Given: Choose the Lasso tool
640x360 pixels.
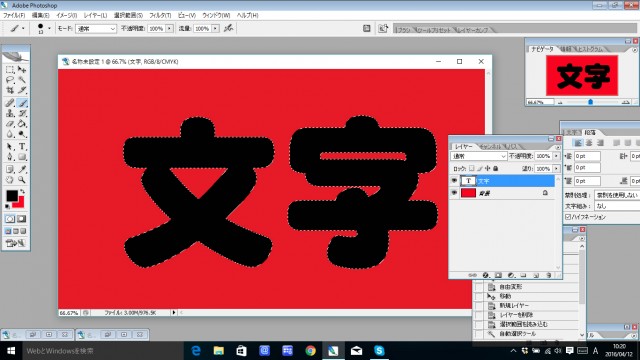Looking at the screenshot, I should 10,80.
